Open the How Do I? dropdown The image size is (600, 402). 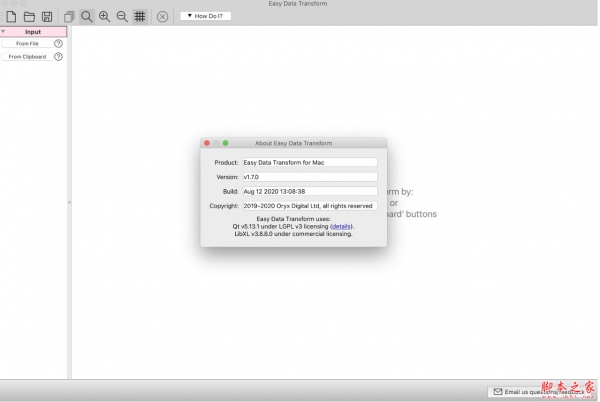point(205,16)
